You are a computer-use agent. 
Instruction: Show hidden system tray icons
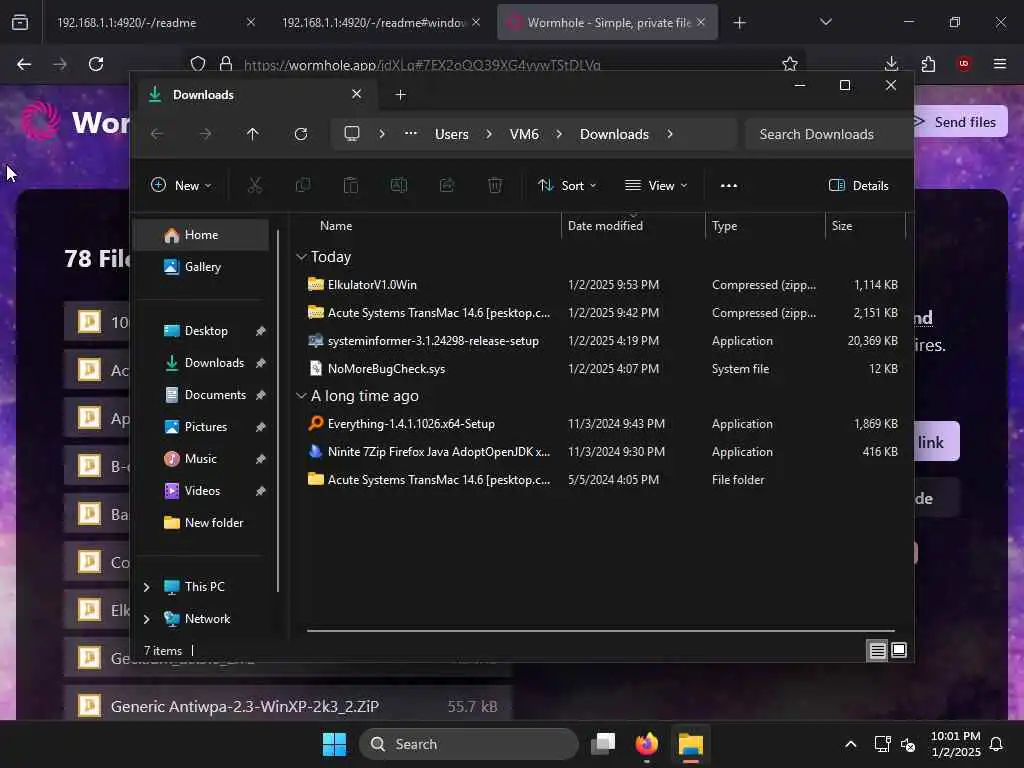click(850, 744)
